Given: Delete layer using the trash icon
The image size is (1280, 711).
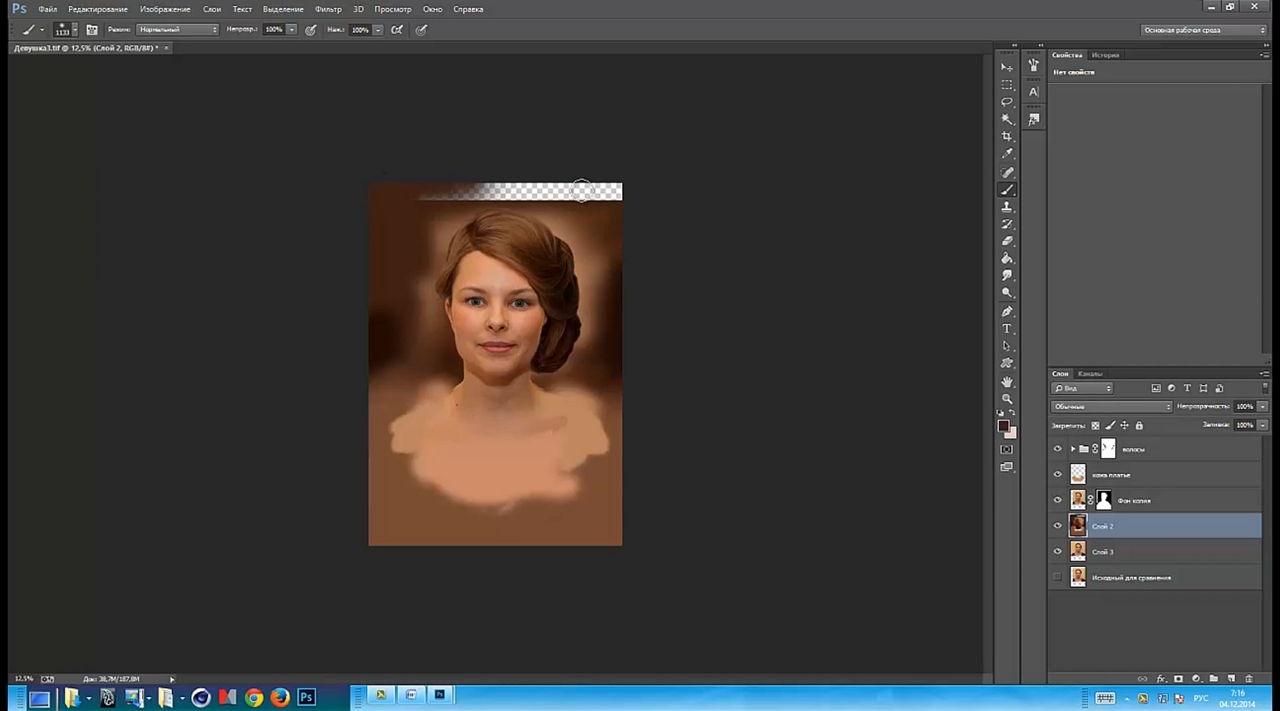Looking at the screenshot, I should [1248, 679].
